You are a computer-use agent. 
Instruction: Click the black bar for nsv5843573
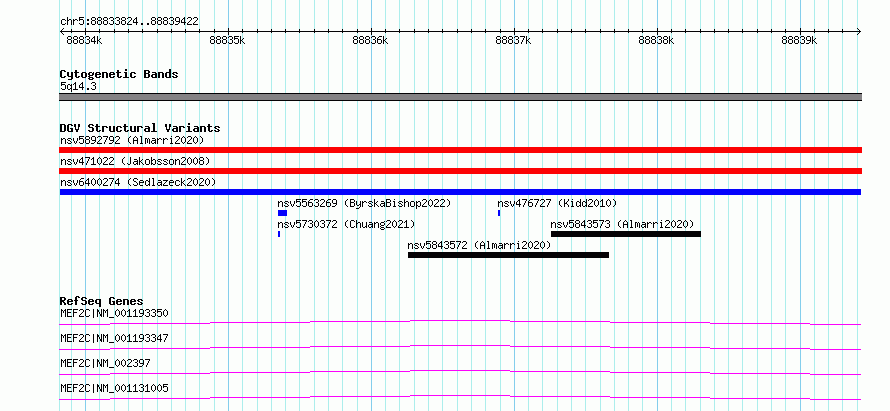pyautogui.click(x=626, y=234)
